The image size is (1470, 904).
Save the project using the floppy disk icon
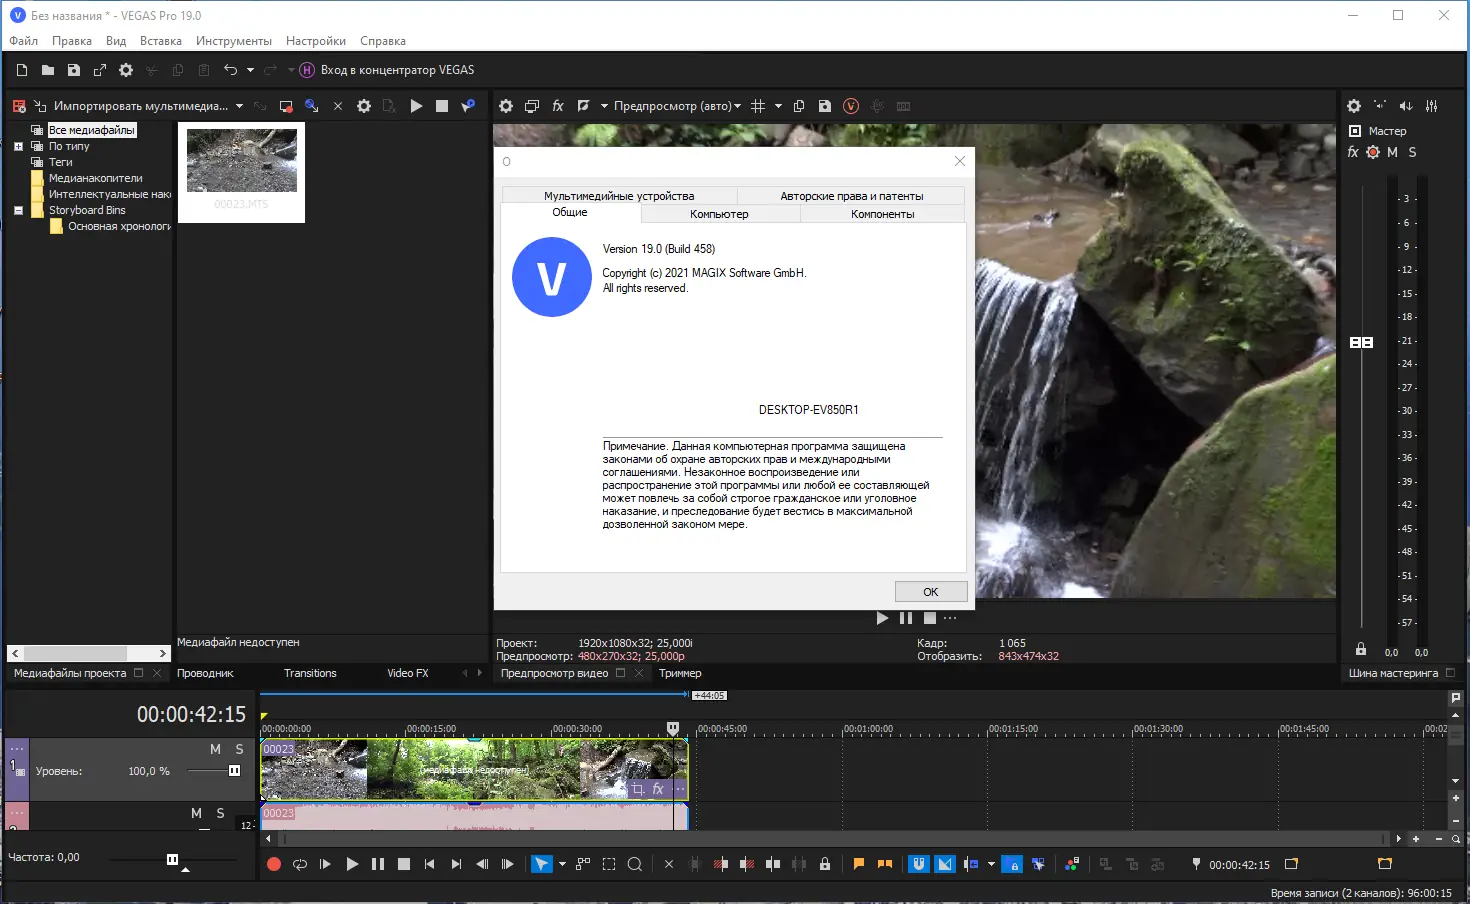[x=74, y=70]
